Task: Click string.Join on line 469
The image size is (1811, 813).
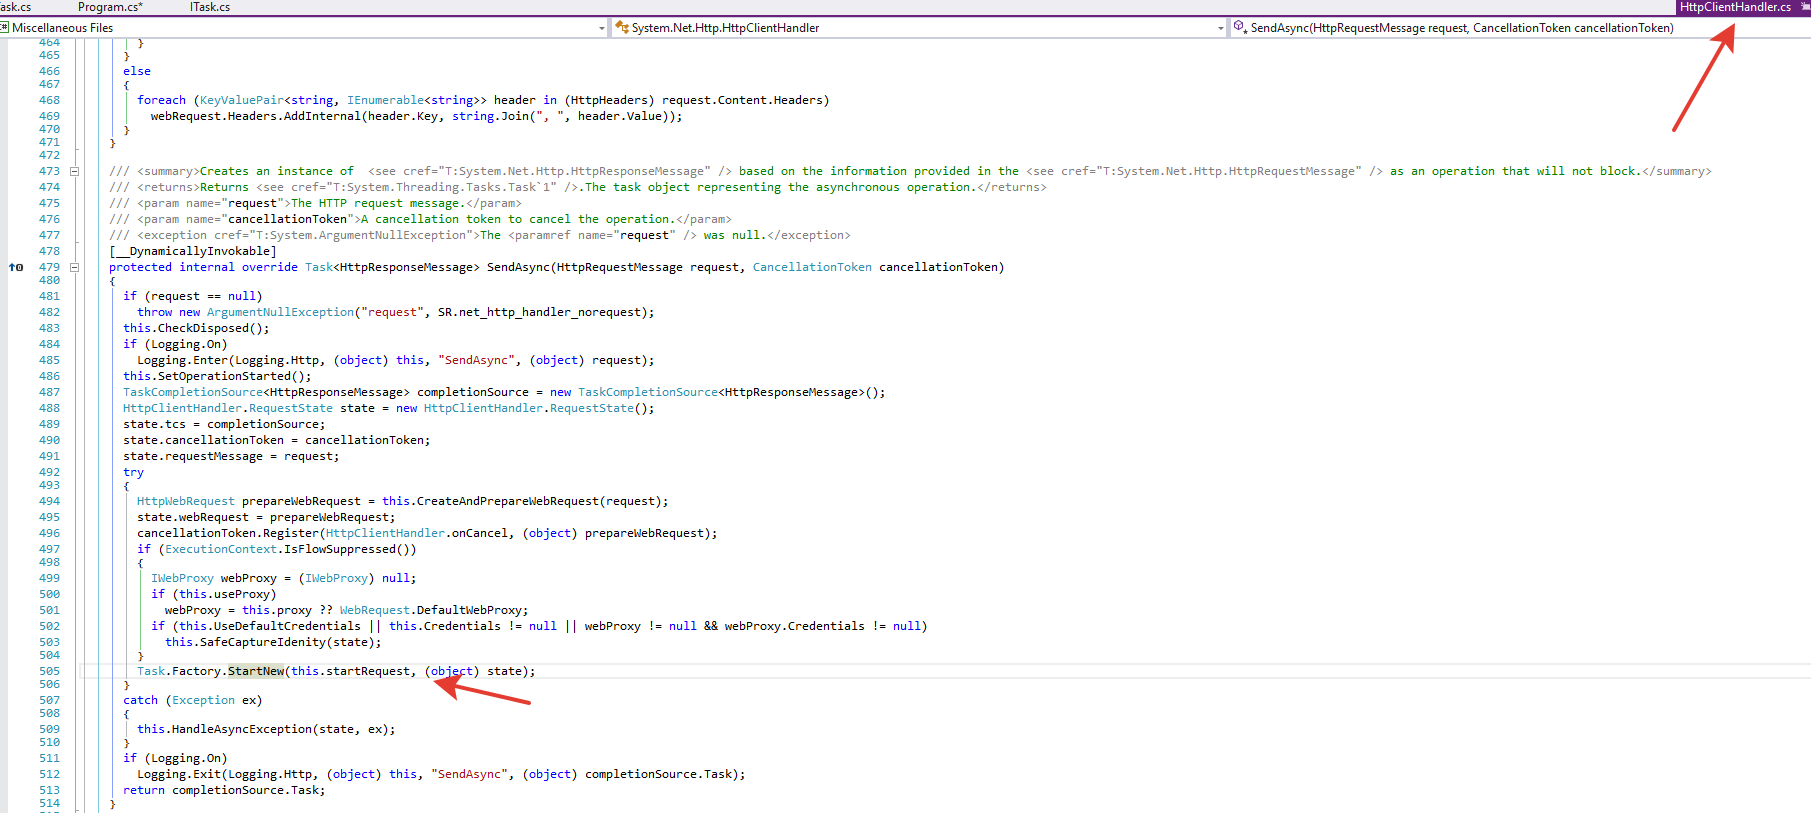Action: click(x=490, y=116)
